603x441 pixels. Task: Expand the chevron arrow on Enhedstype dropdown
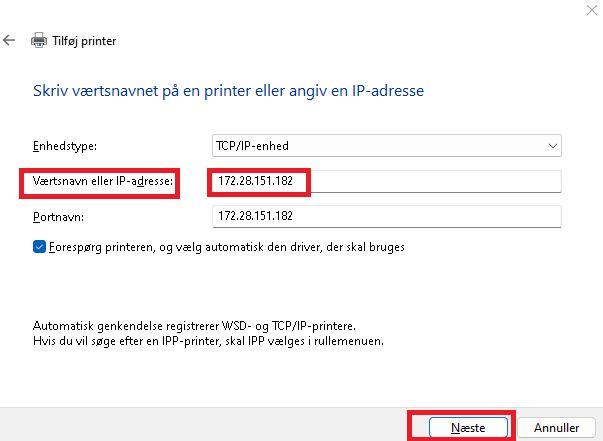553,146
